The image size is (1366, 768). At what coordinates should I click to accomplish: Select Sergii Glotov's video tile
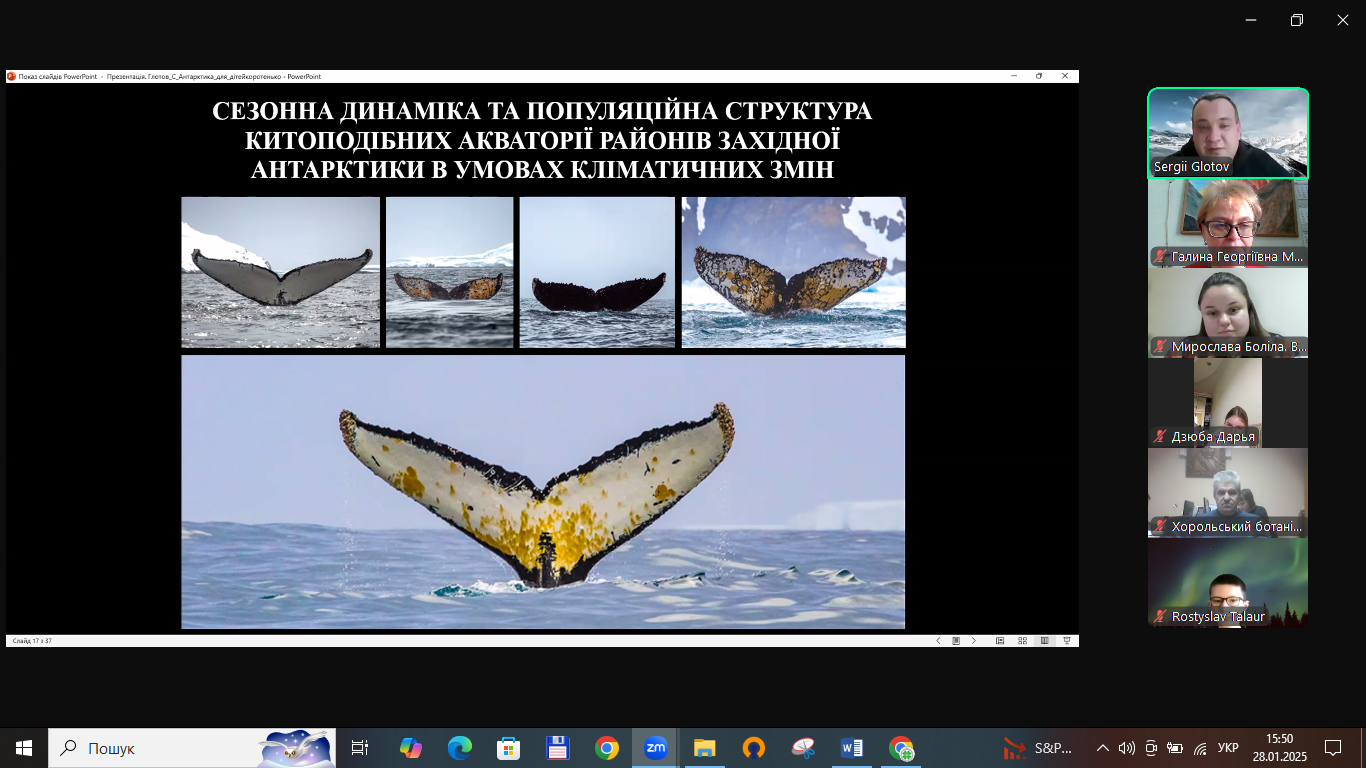pyautogui.click(x=1228, y=133)
